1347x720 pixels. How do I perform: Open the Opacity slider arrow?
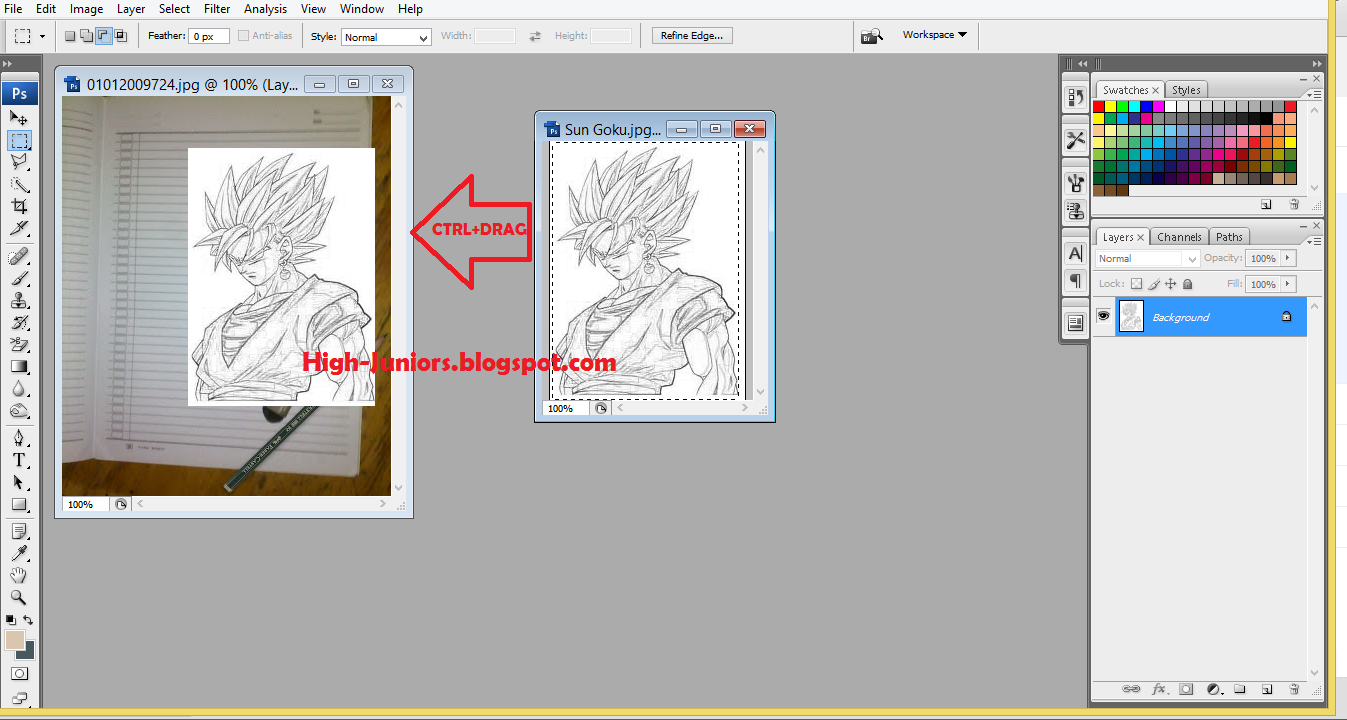[1288, 258]
